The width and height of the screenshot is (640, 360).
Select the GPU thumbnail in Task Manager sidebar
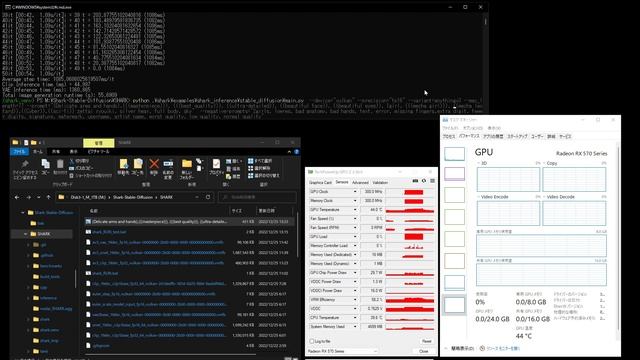coord(454,305)
